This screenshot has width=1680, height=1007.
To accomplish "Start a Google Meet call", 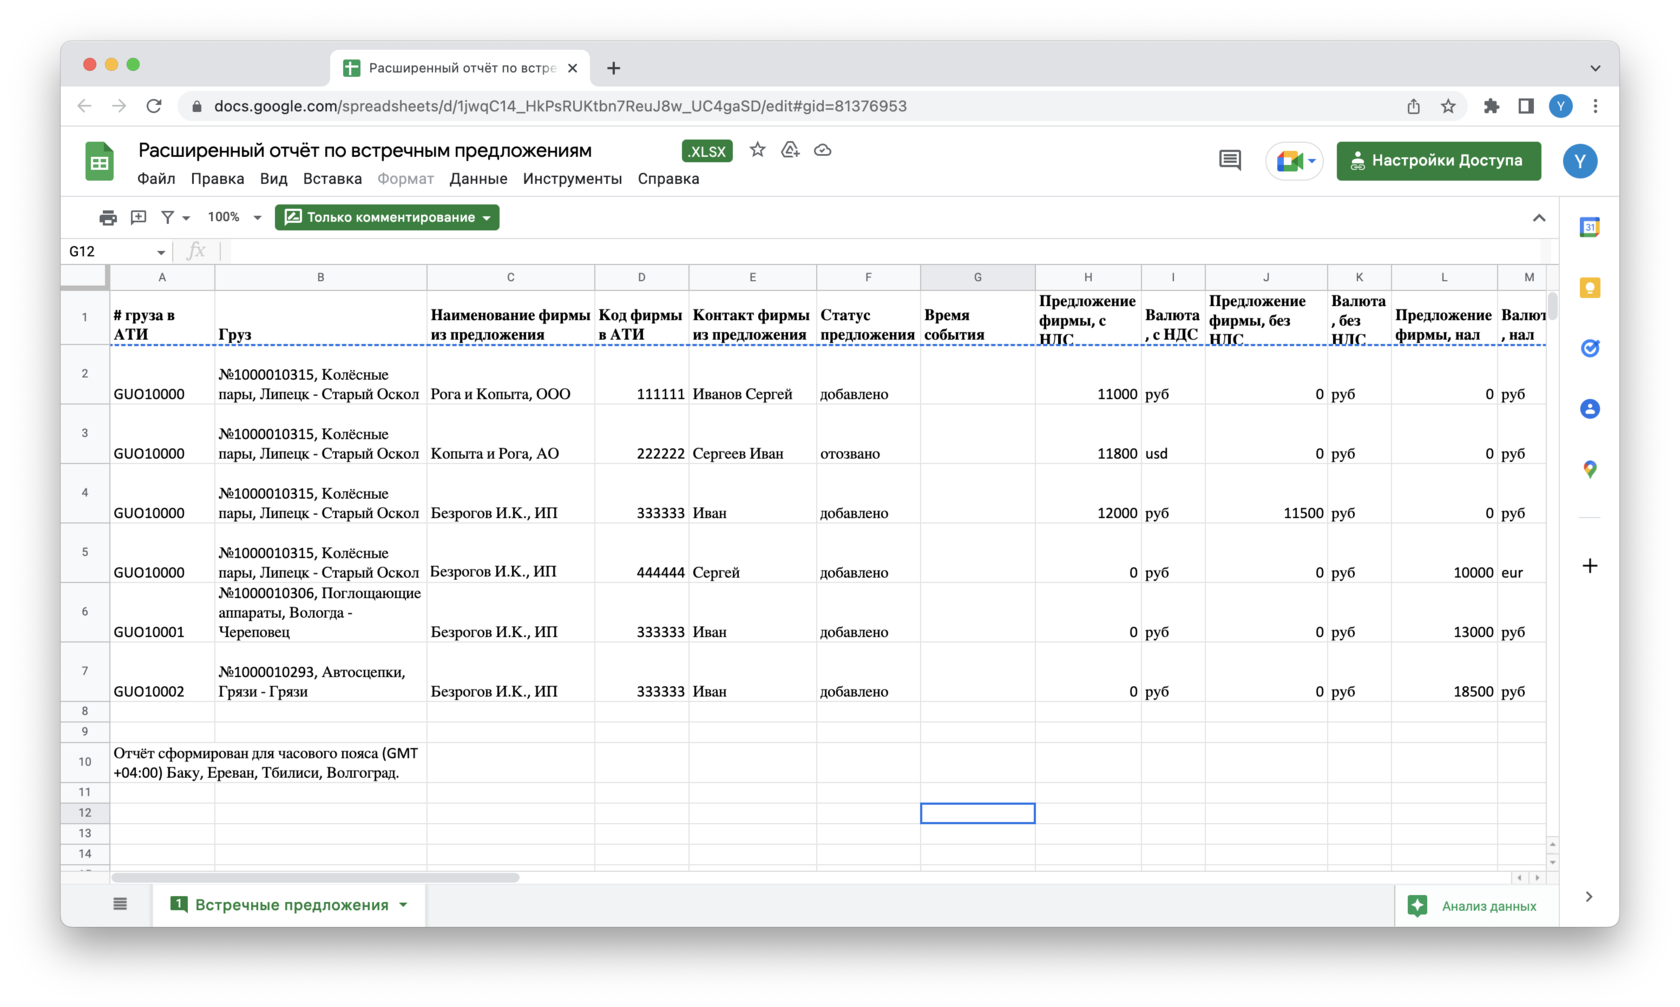I will 1289,160.
